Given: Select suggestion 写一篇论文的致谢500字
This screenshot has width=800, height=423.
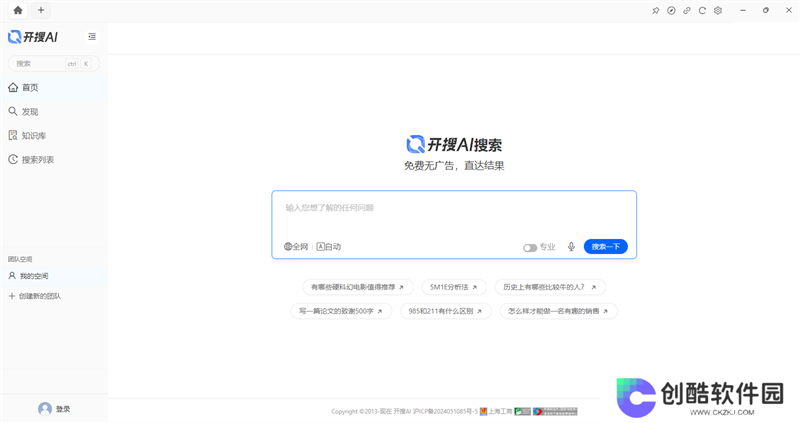Looking at the screenshot, I should [x=341, y=311].
